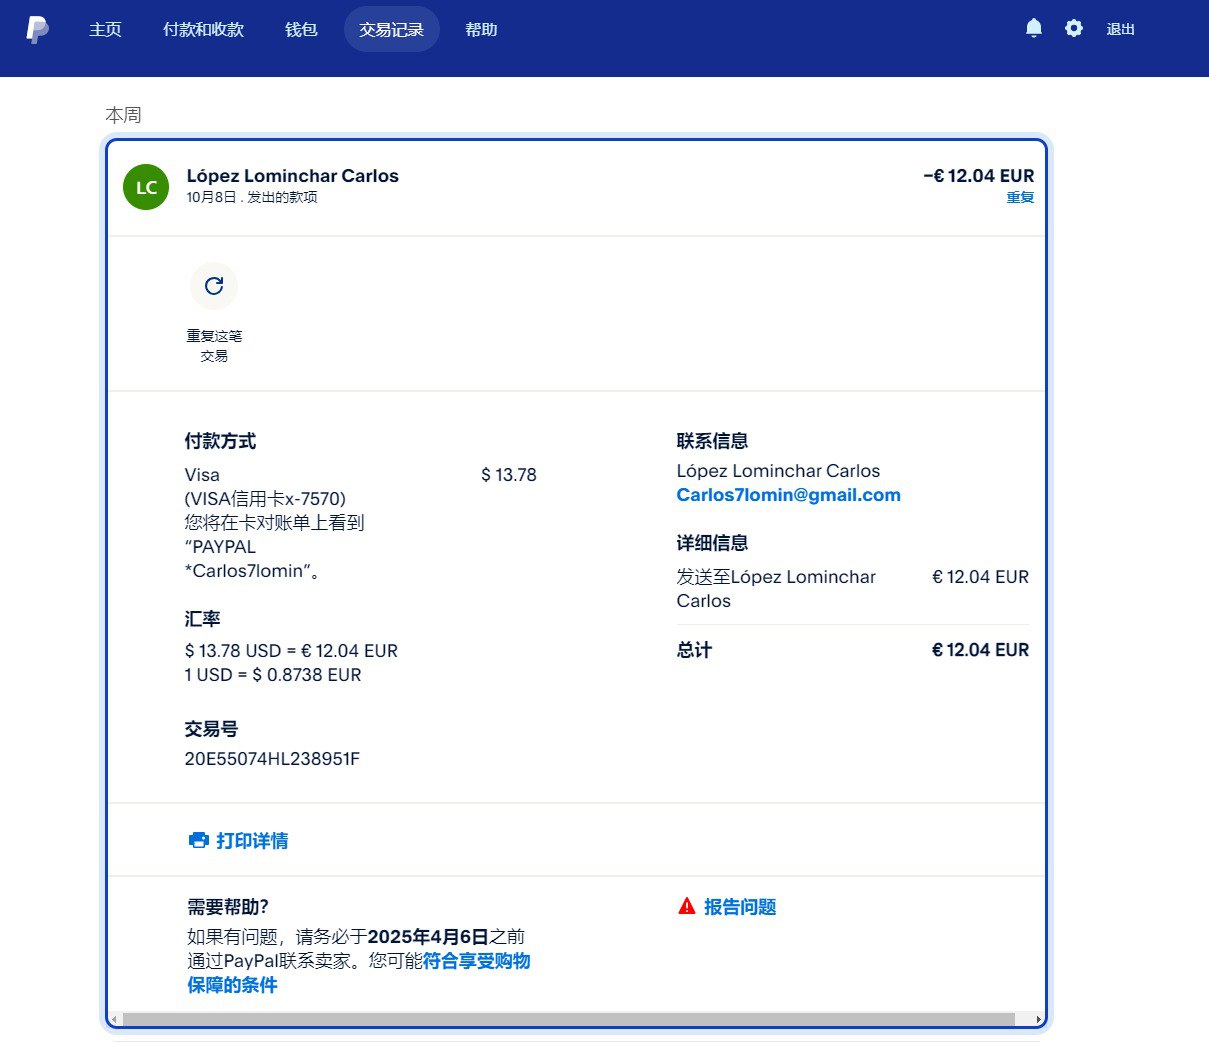
Task: Click the PayPal logo icon
Action: 37,30
